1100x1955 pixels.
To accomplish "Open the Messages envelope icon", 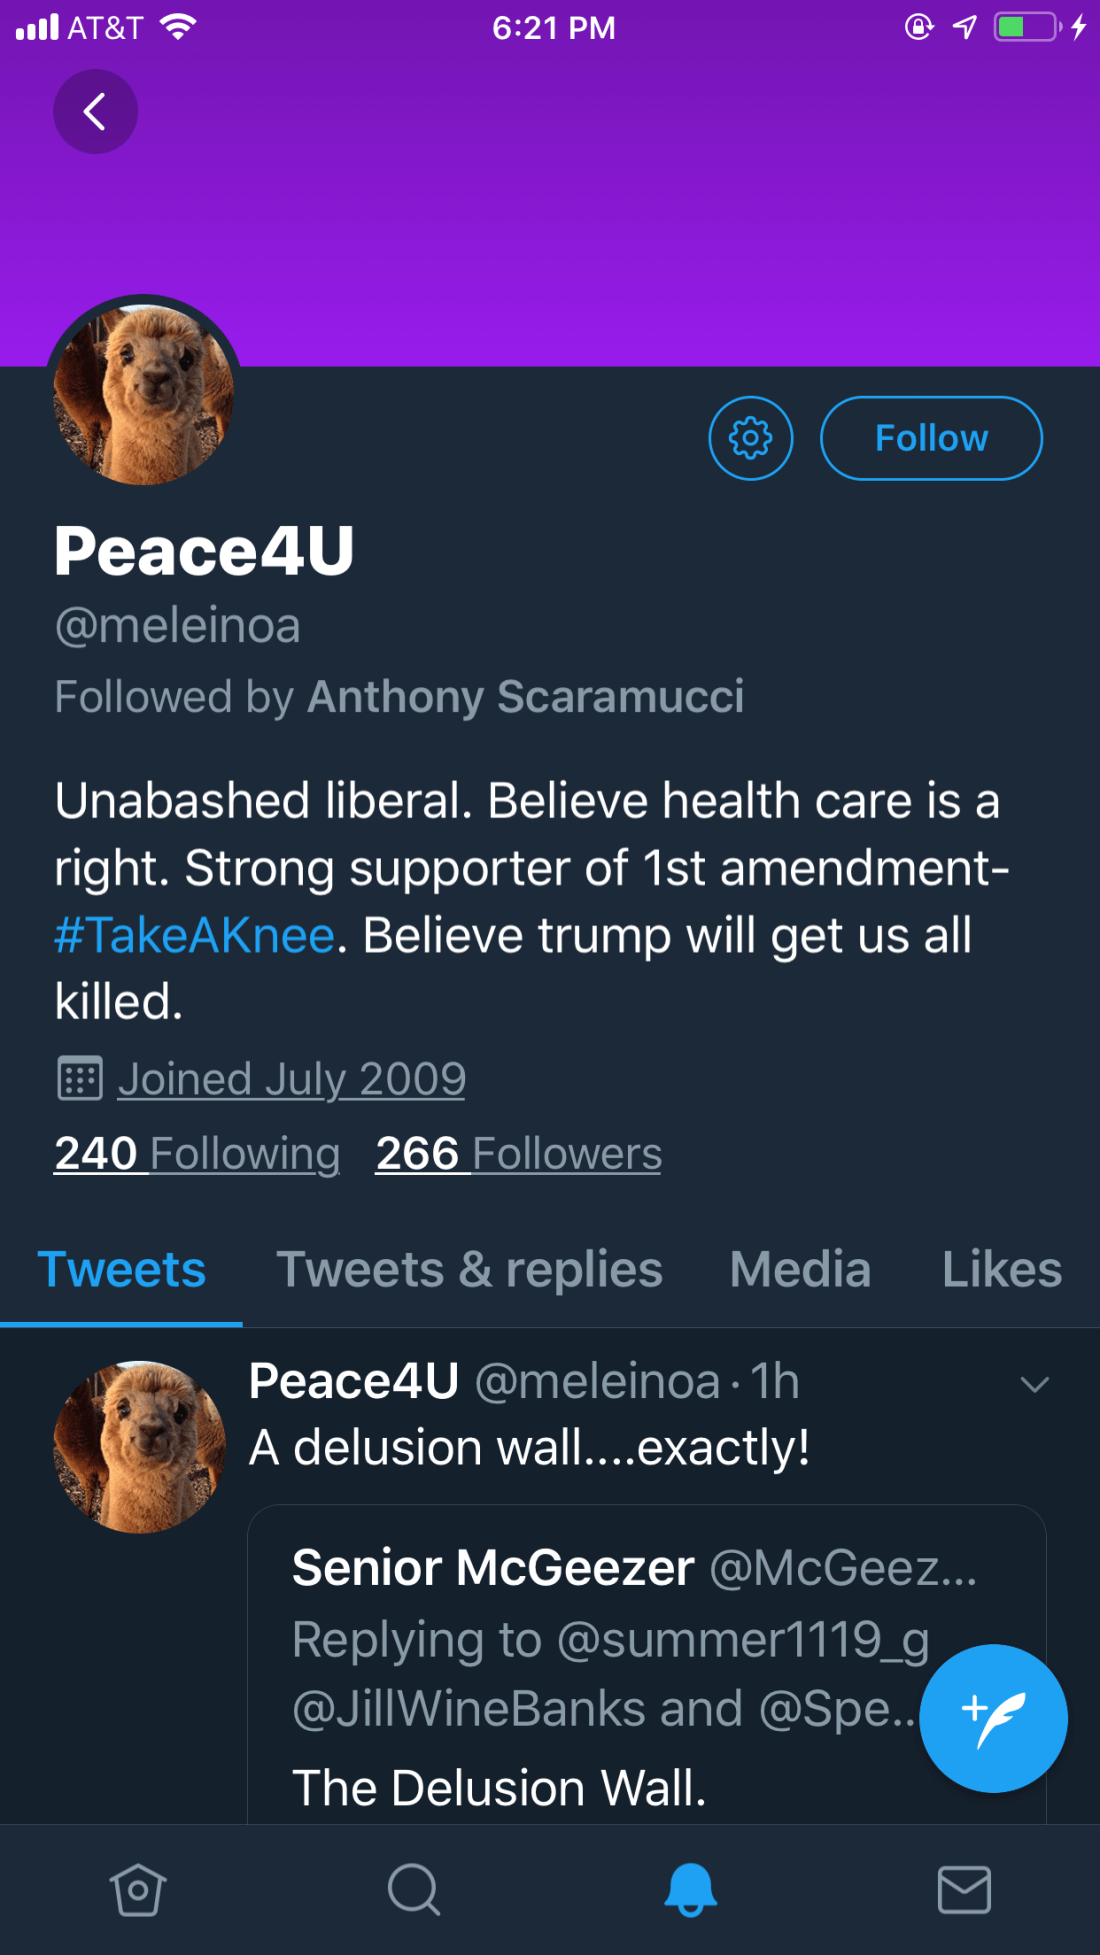I will (x=964, y=1890).
